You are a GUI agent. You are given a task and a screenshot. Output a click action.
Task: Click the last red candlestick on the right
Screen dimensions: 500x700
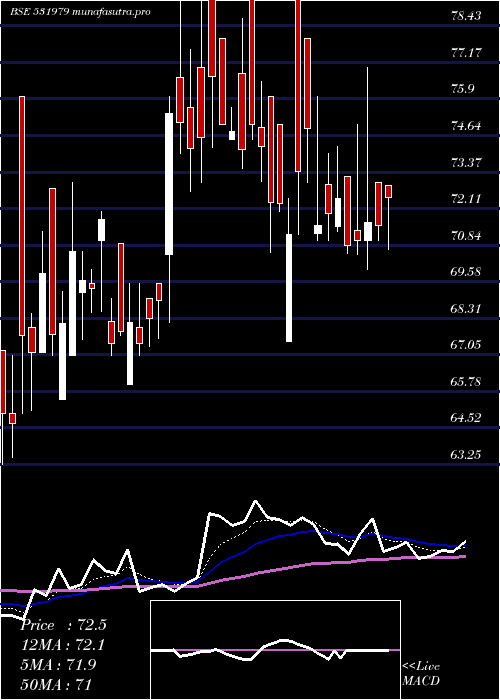point(388,191)
